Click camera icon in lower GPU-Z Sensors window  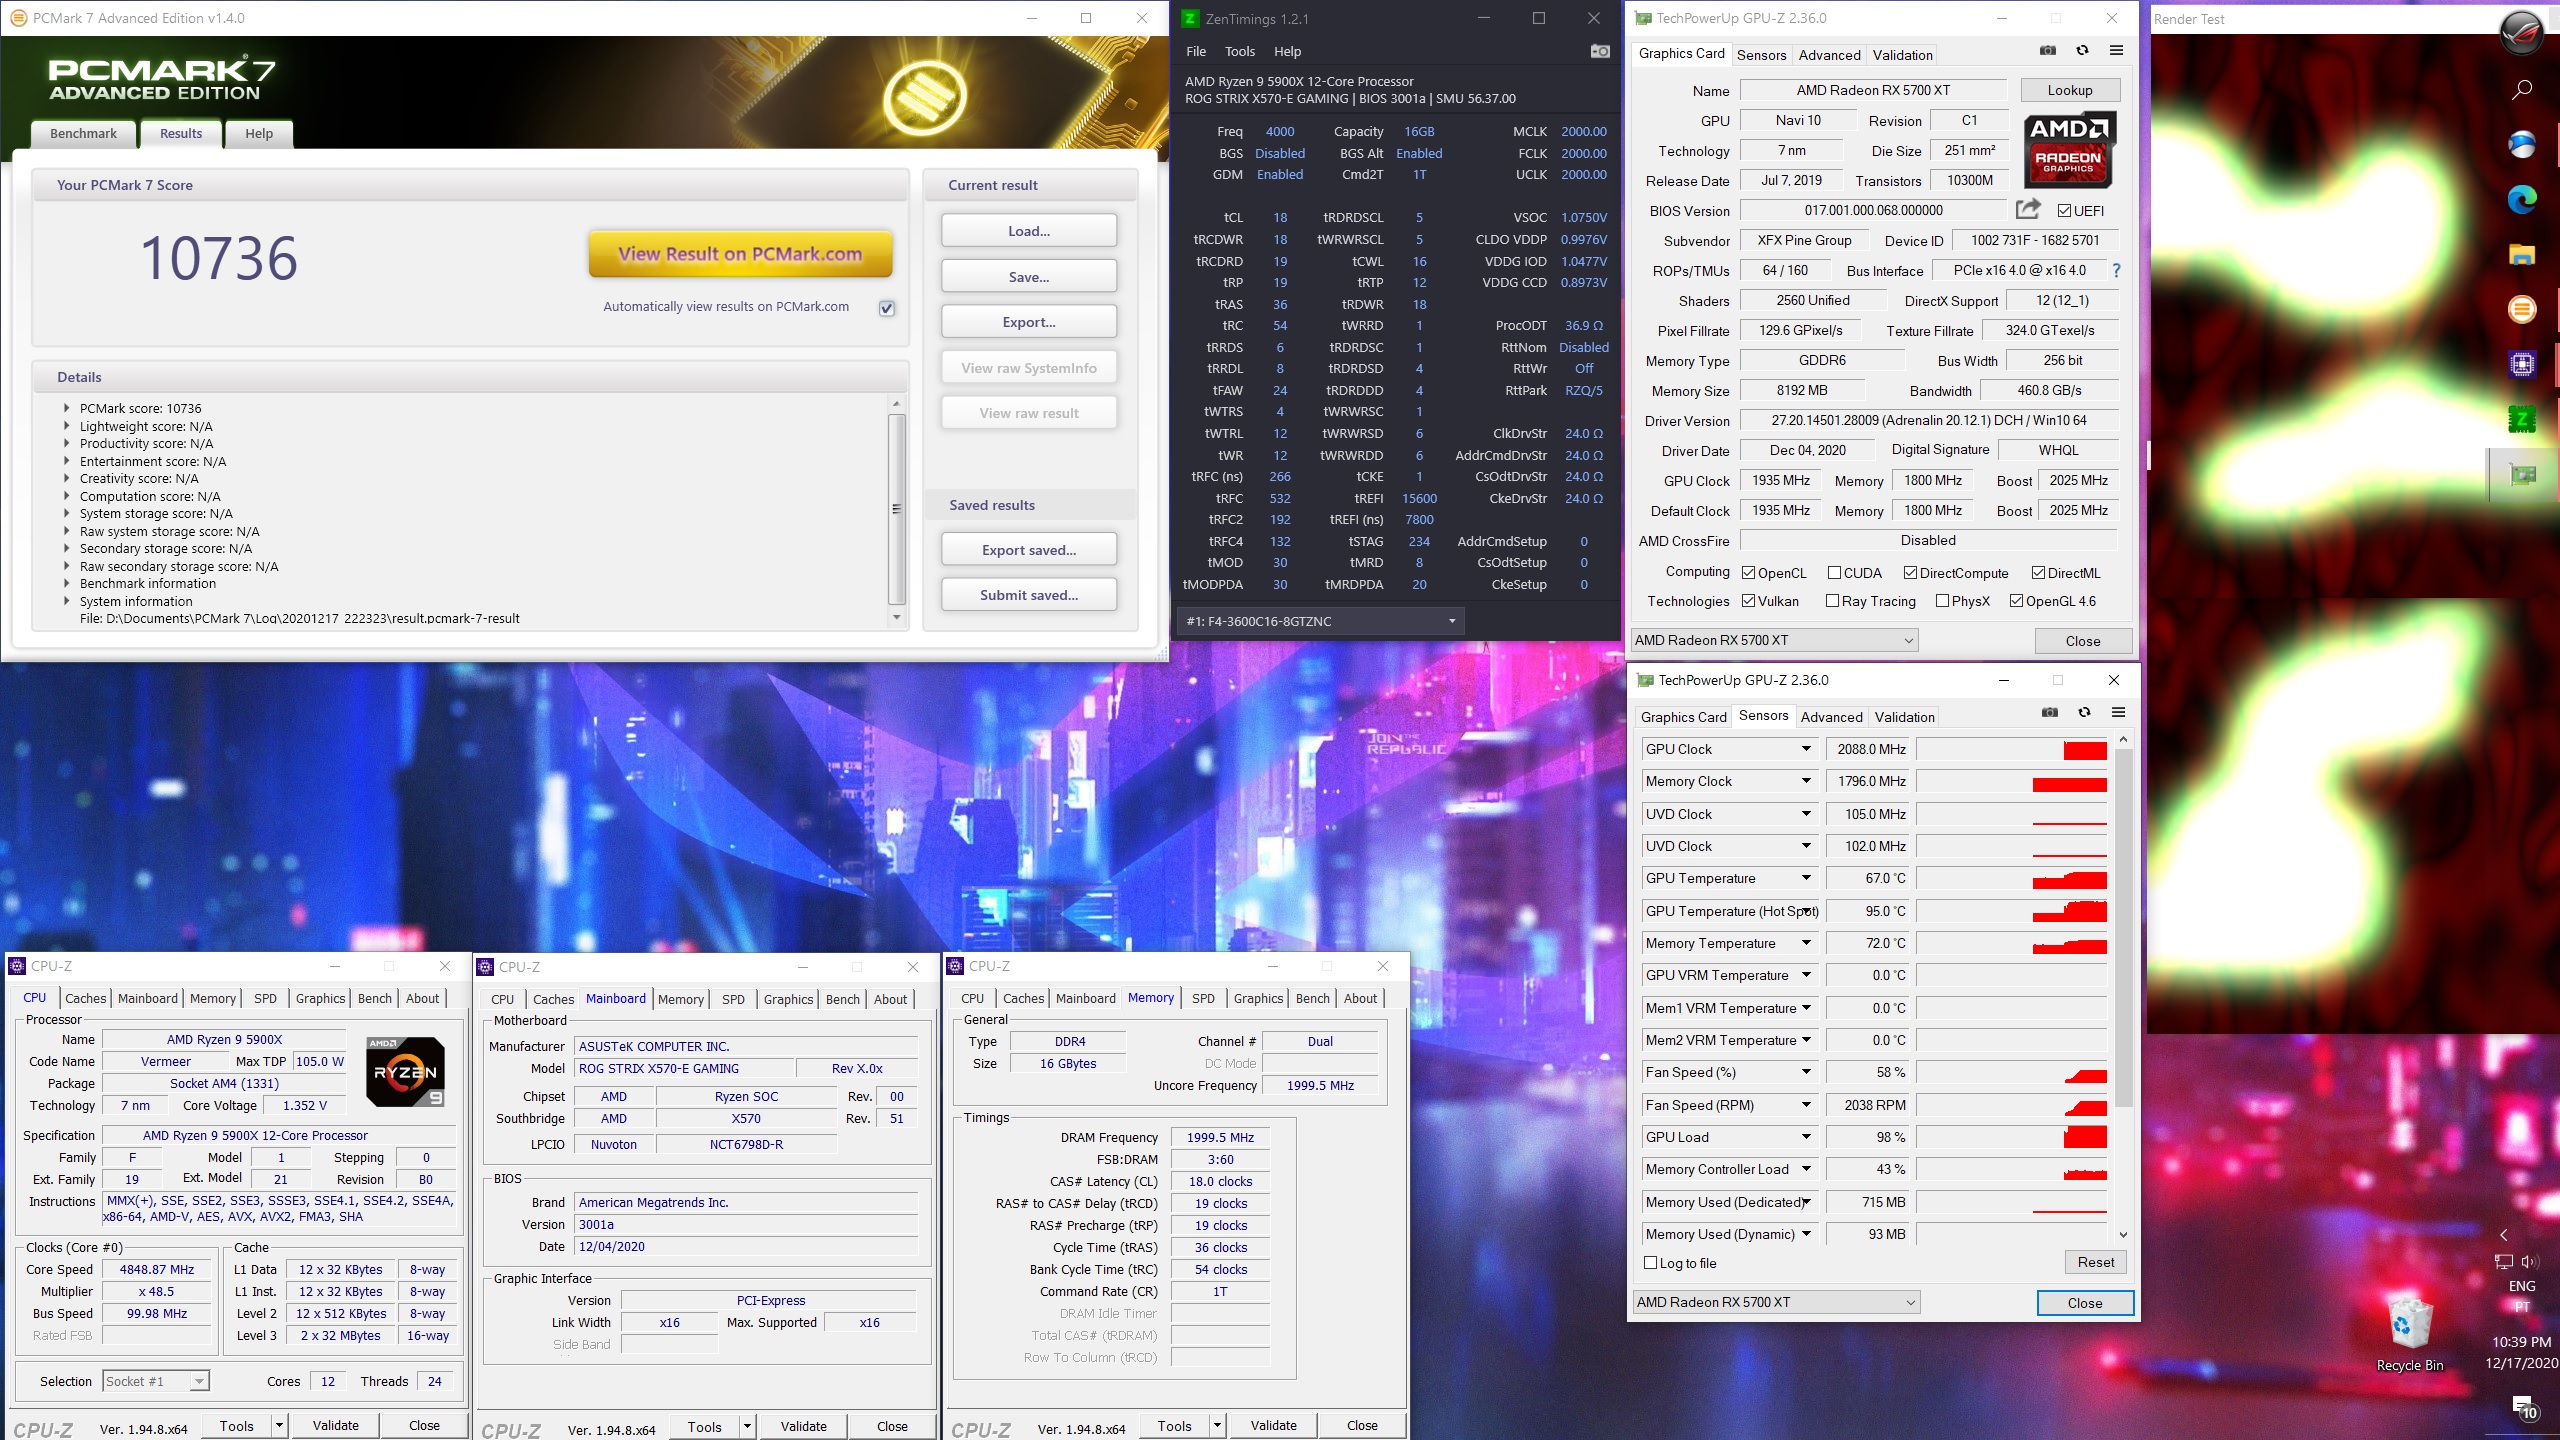tap(2050, 712)
